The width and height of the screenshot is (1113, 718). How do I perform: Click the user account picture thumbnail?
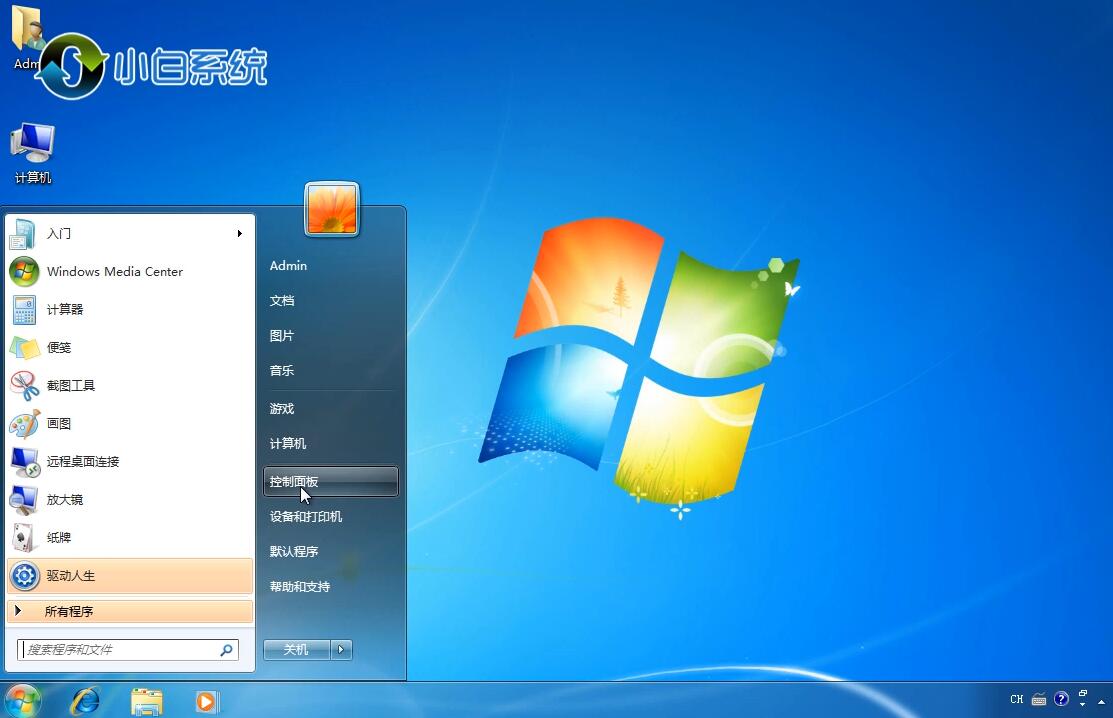(x=332, y=209)
